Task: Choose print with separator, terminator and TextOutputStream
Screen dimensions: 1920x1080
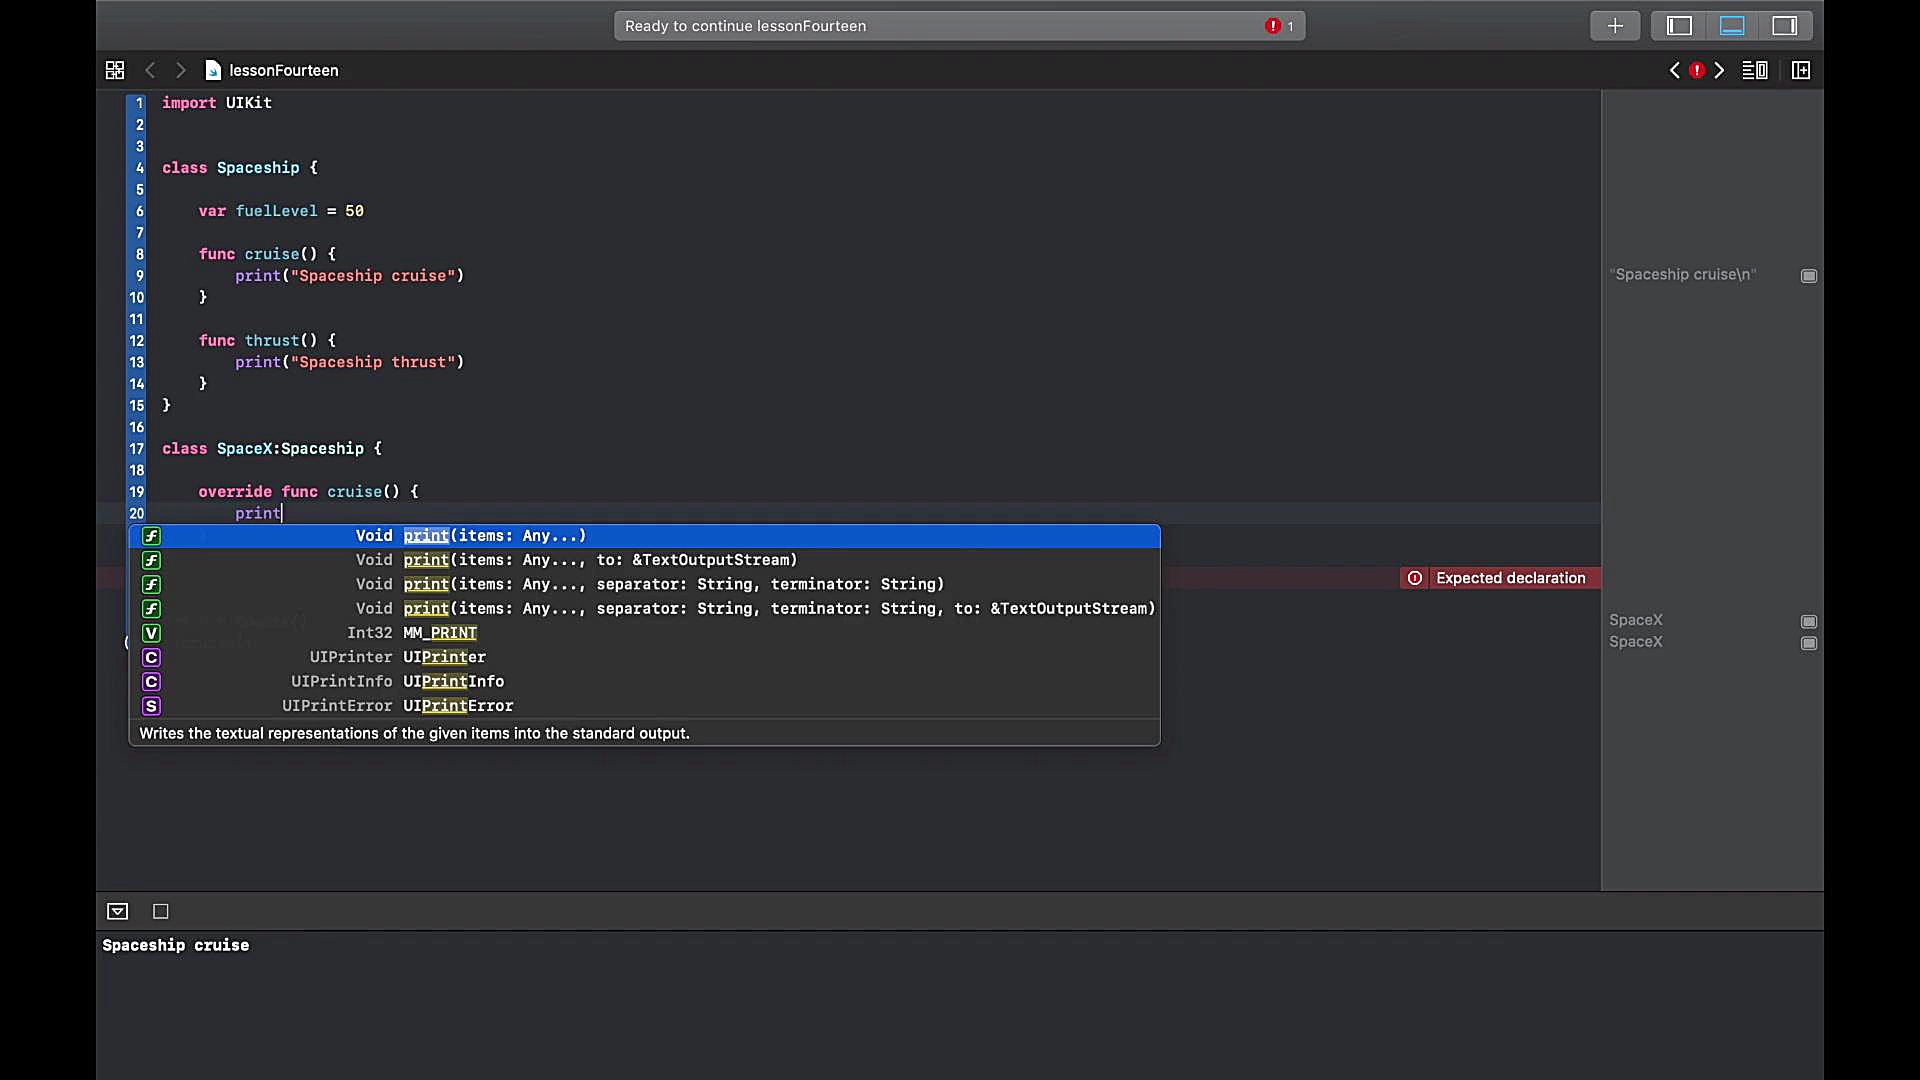Action: tap(644, 608)
